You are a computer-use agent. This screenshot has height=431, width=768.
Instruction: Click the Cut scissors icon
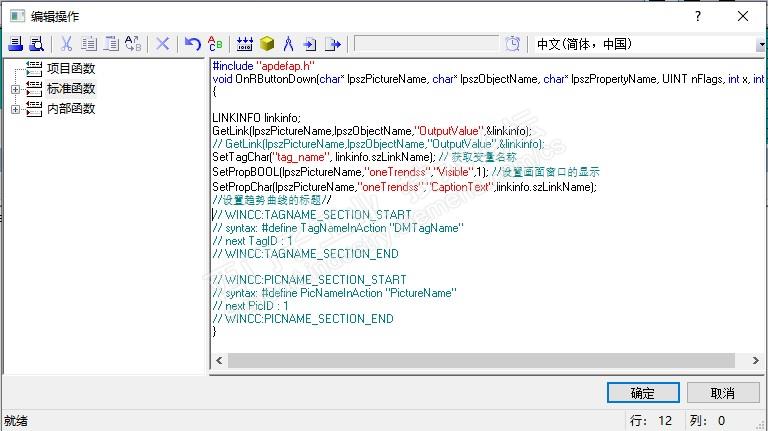click(x=66, y=44)
